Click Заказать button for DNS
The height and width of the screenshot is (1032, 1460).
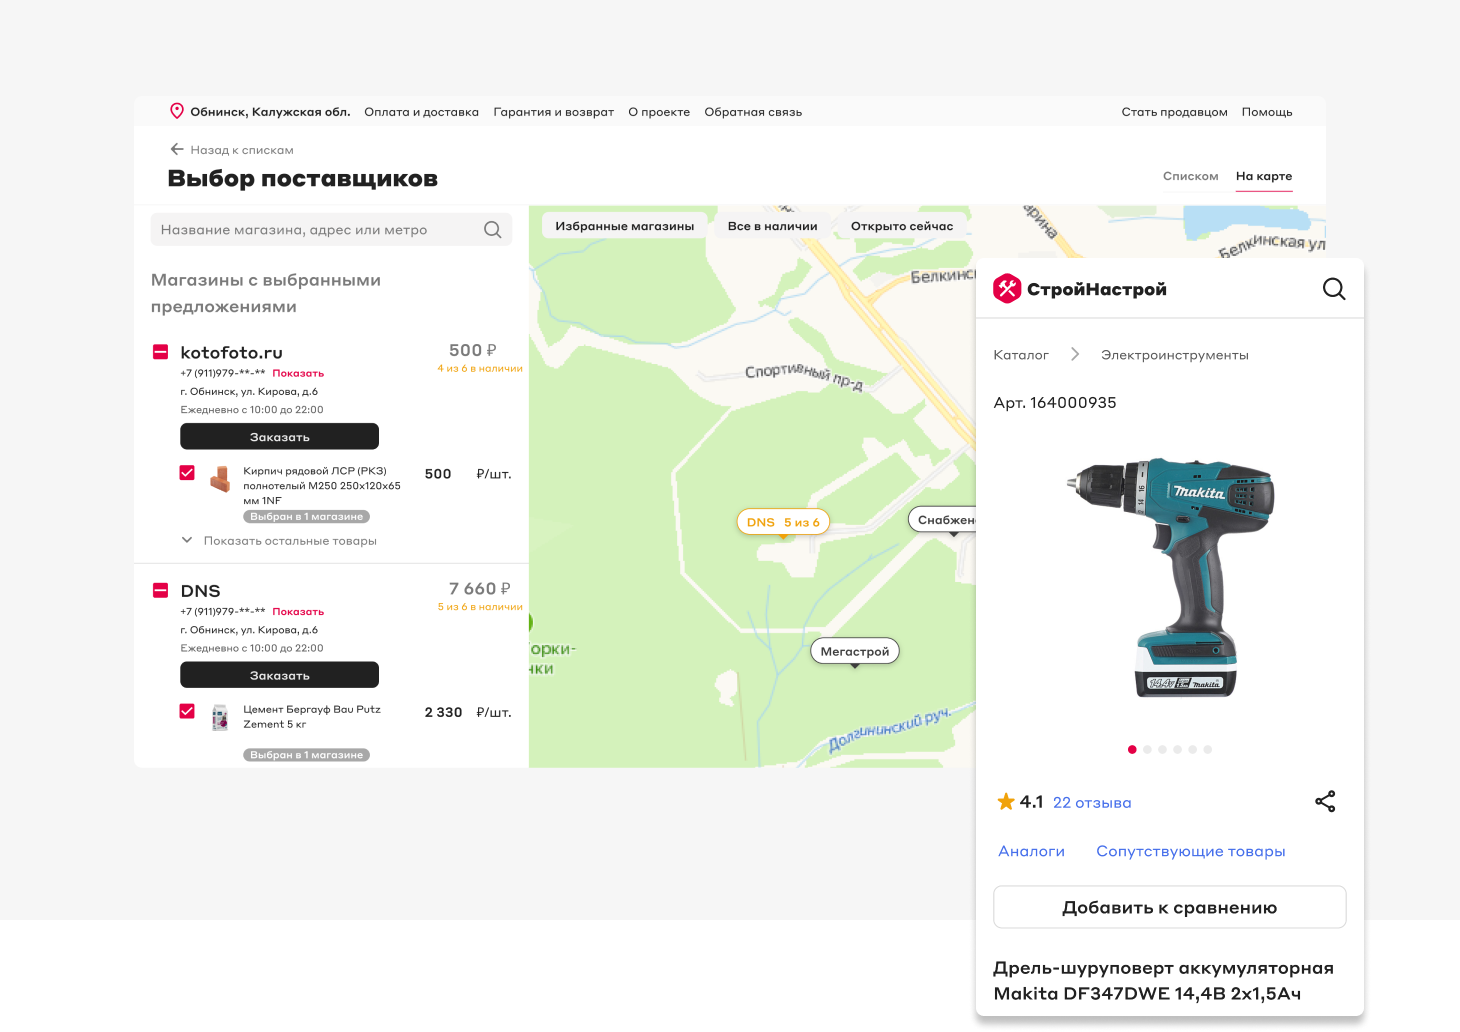tap(279, 675)
